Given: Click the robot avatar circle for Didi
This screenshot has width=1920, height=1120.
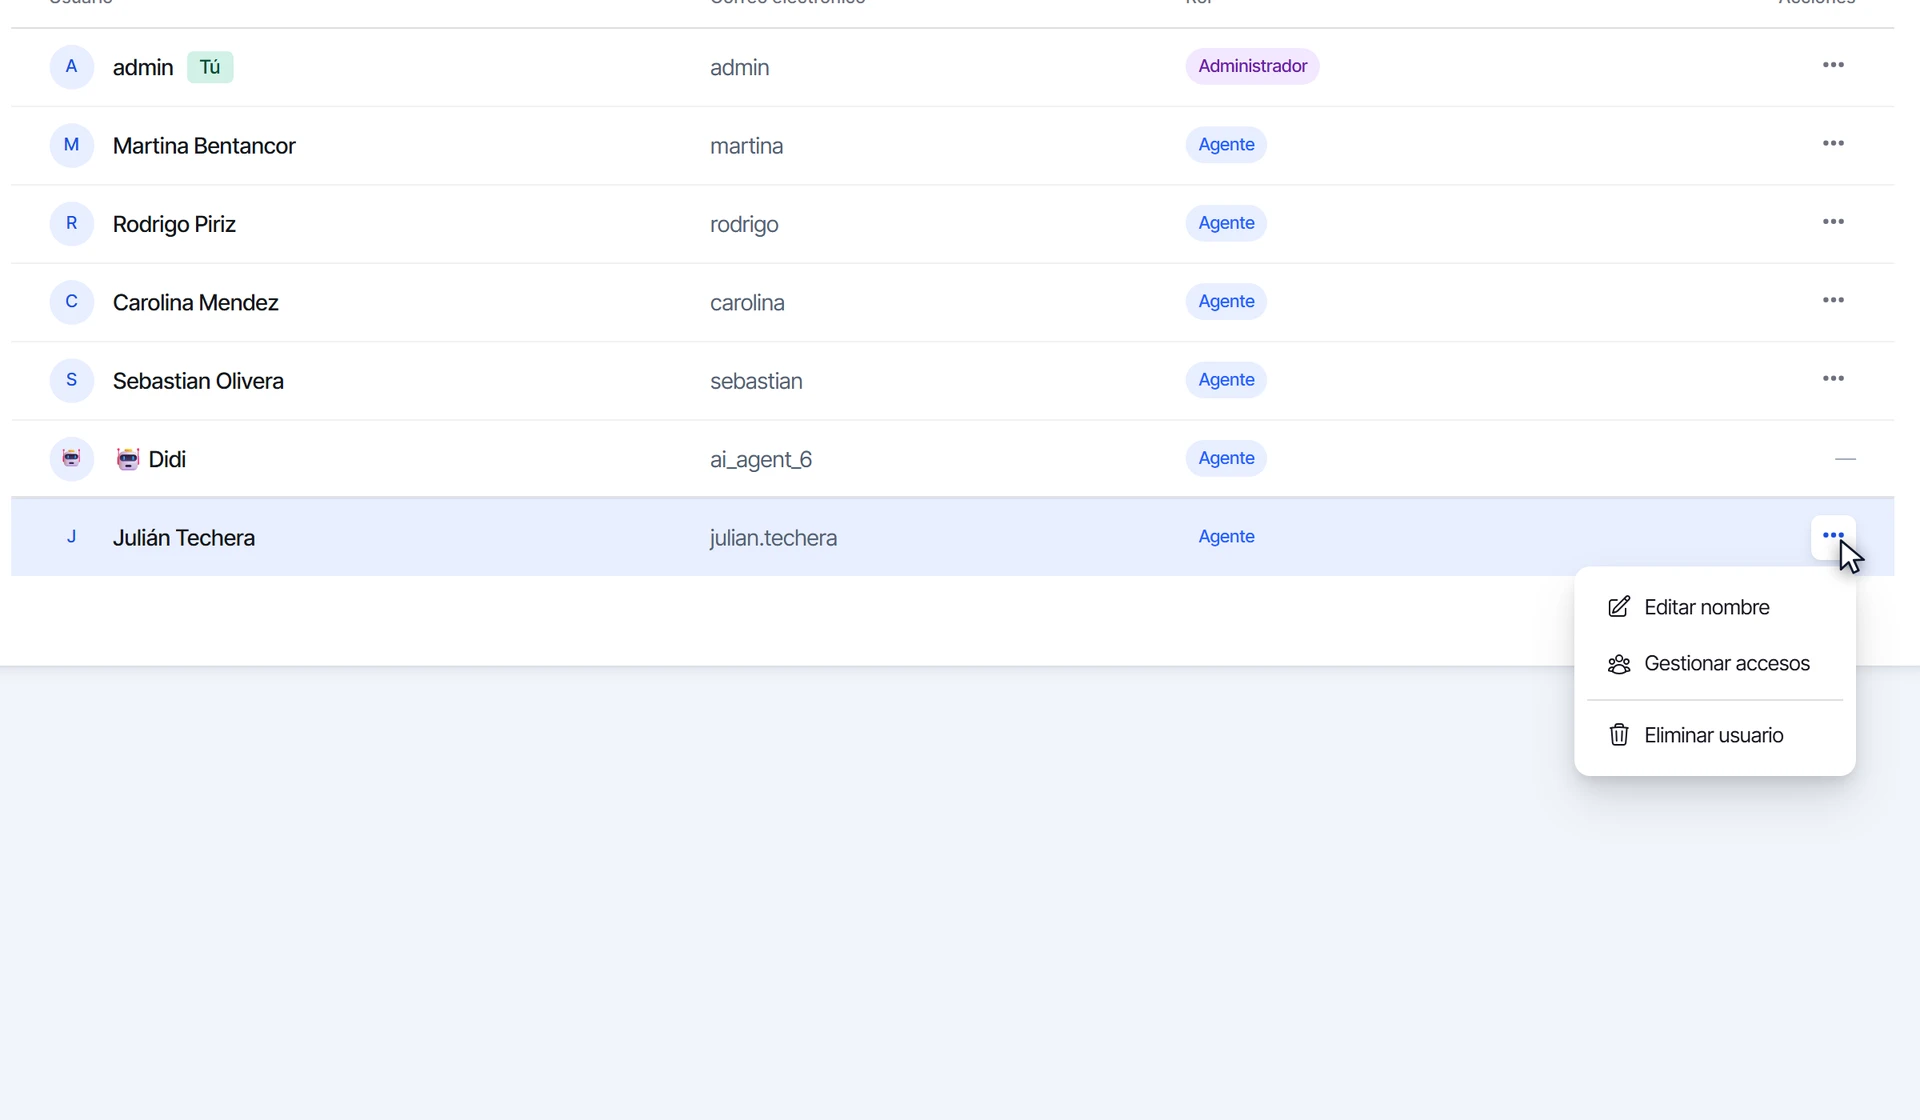Looking at the screenshot, I should (72, 459).
